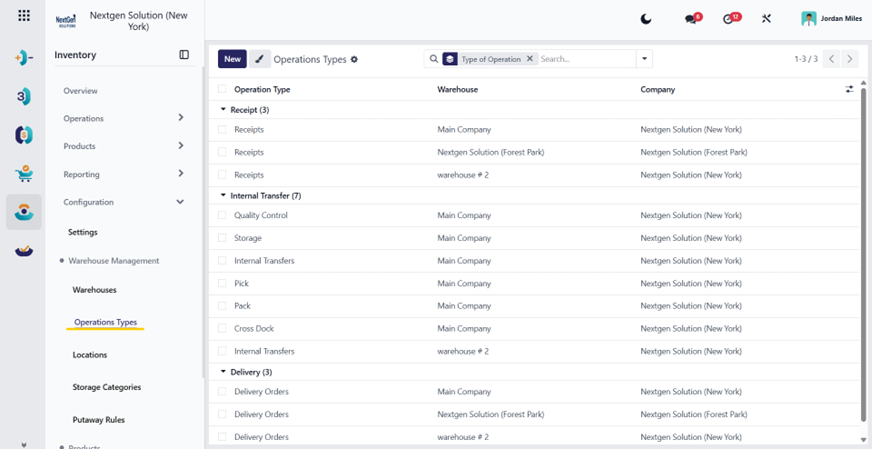
Task: Go to next page arrow
Action: 849,58
